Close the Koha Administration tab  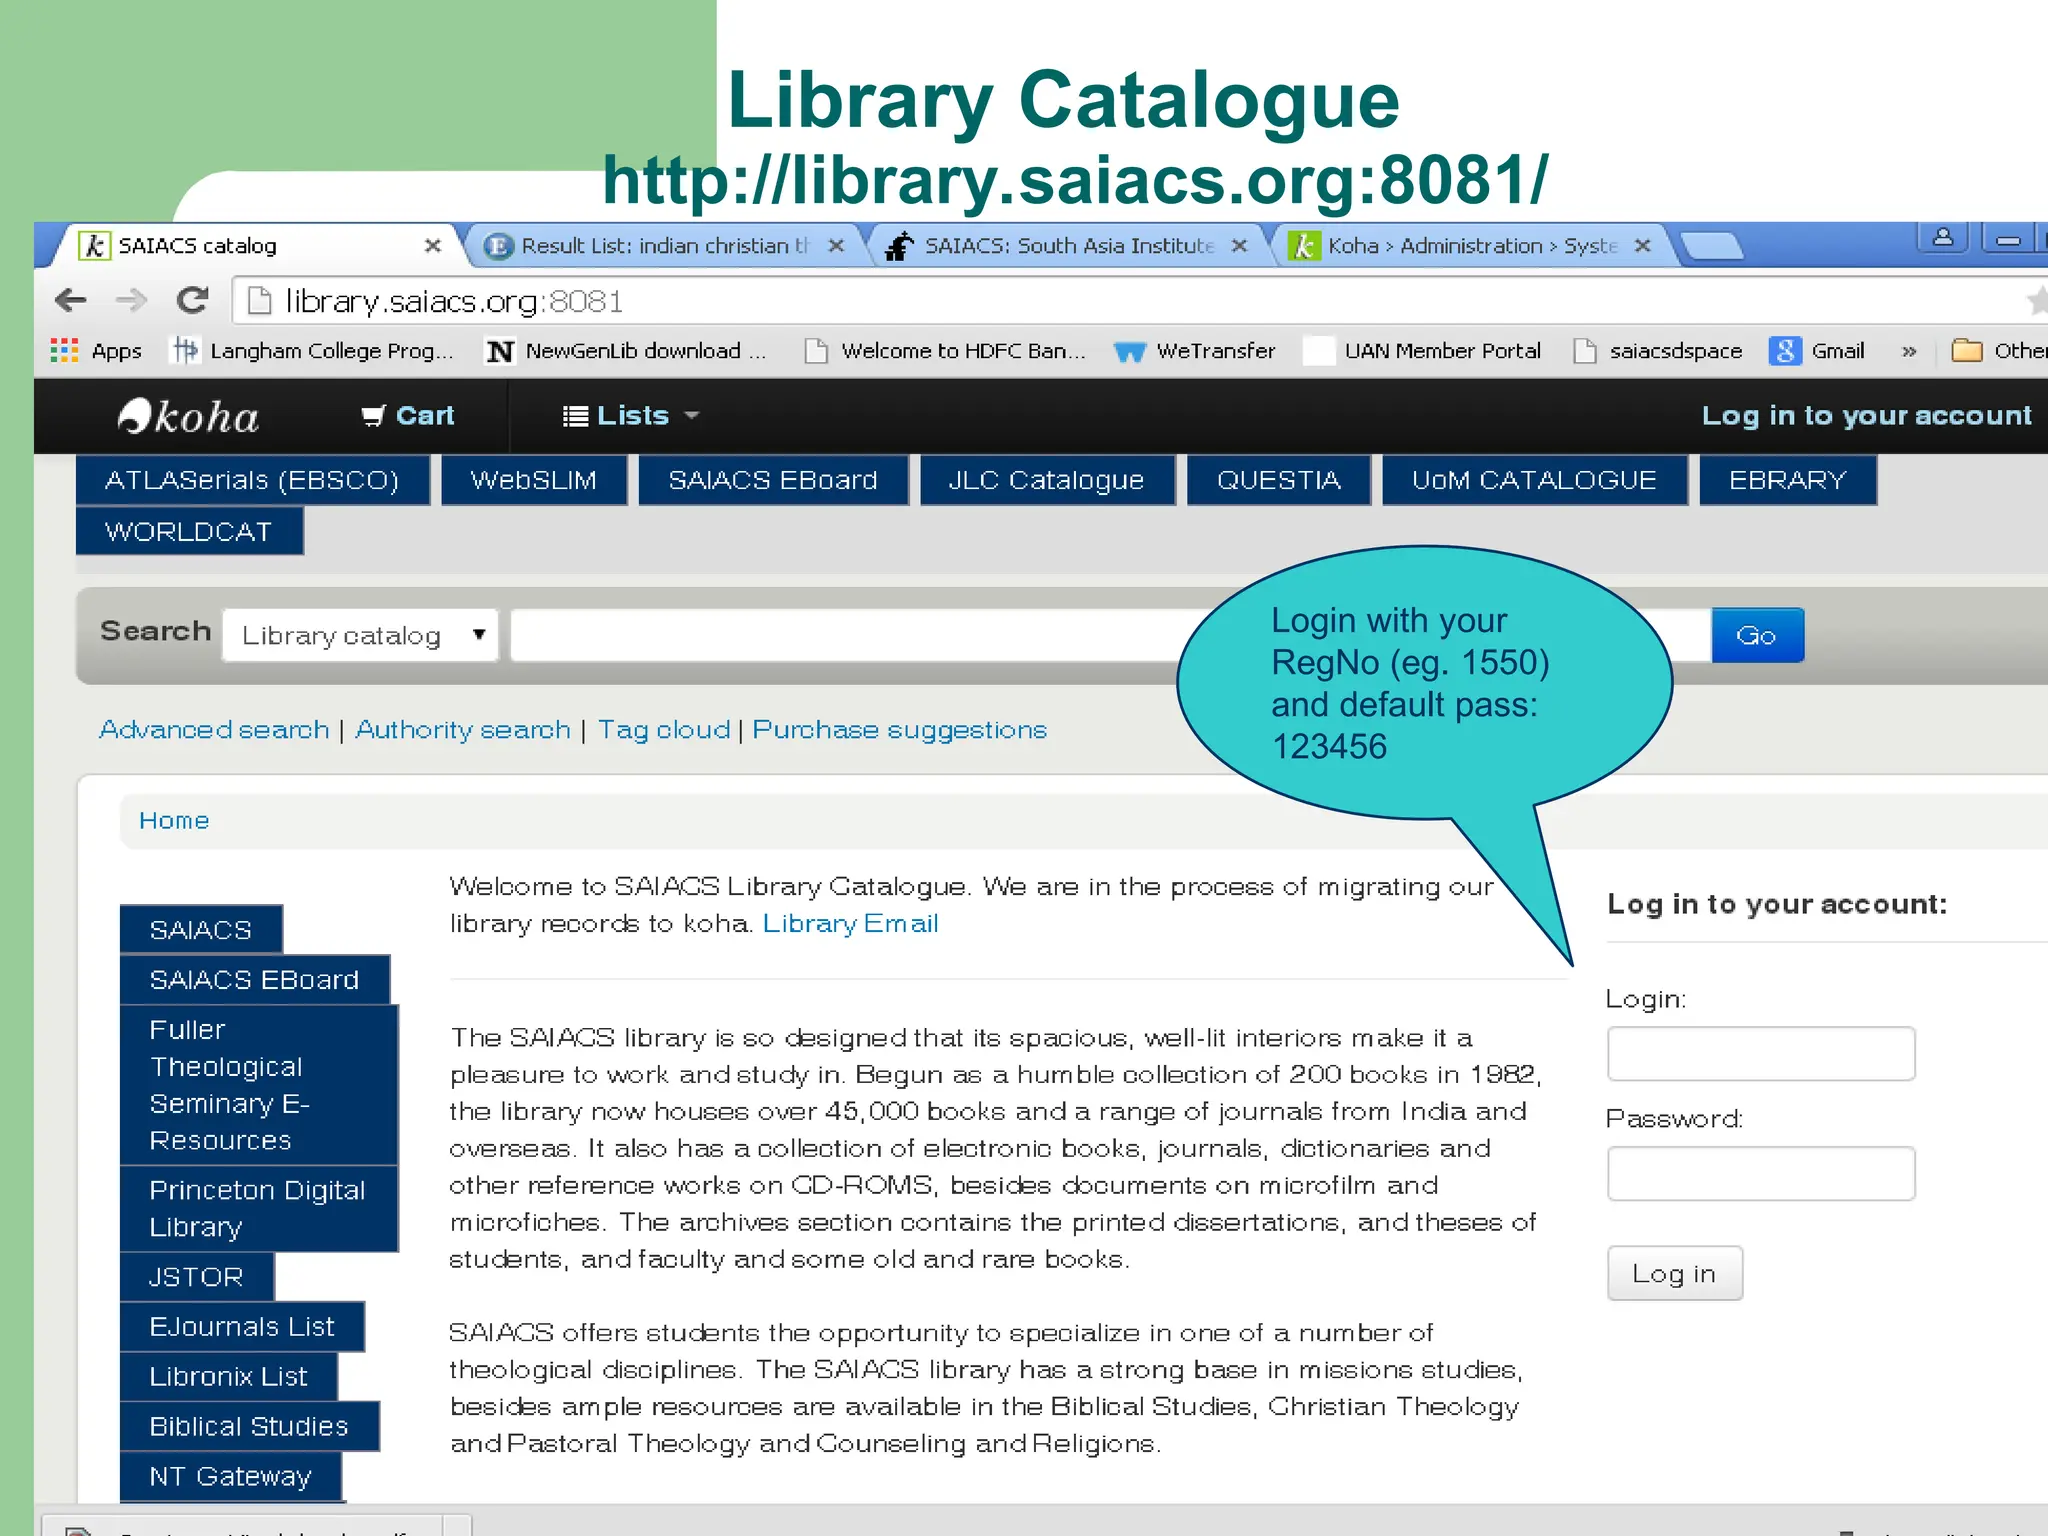(1642, 246)
